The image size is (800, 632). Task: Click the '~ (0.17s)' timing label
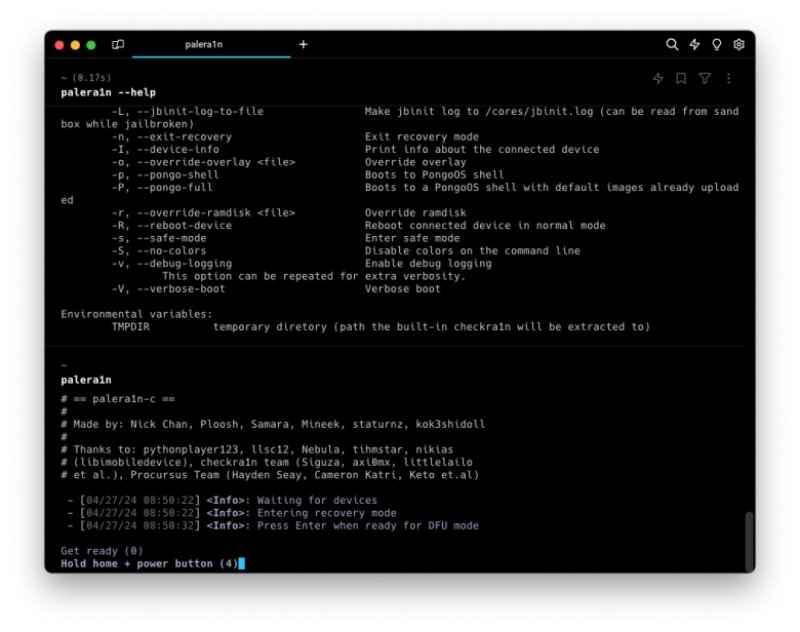[86, 78]
